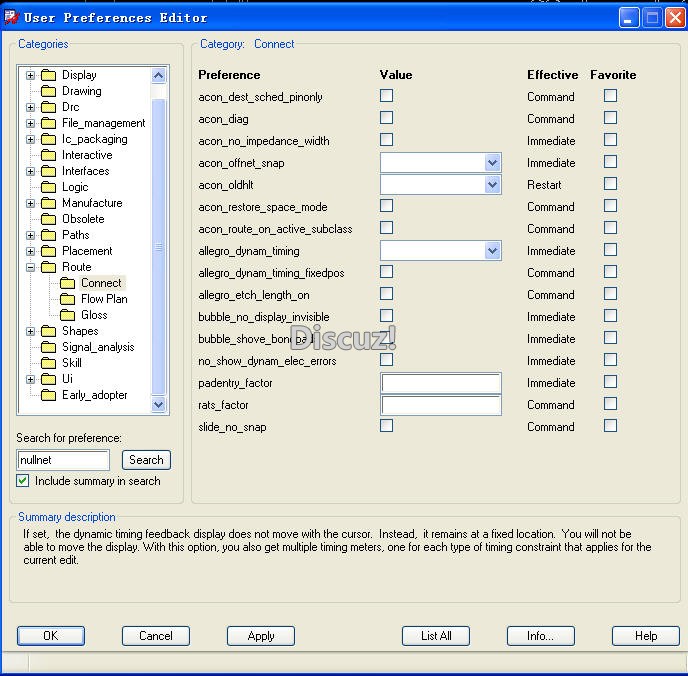688x676 pixels.
Task: Click the File_management folder icon
Action: tap(49, 123)
